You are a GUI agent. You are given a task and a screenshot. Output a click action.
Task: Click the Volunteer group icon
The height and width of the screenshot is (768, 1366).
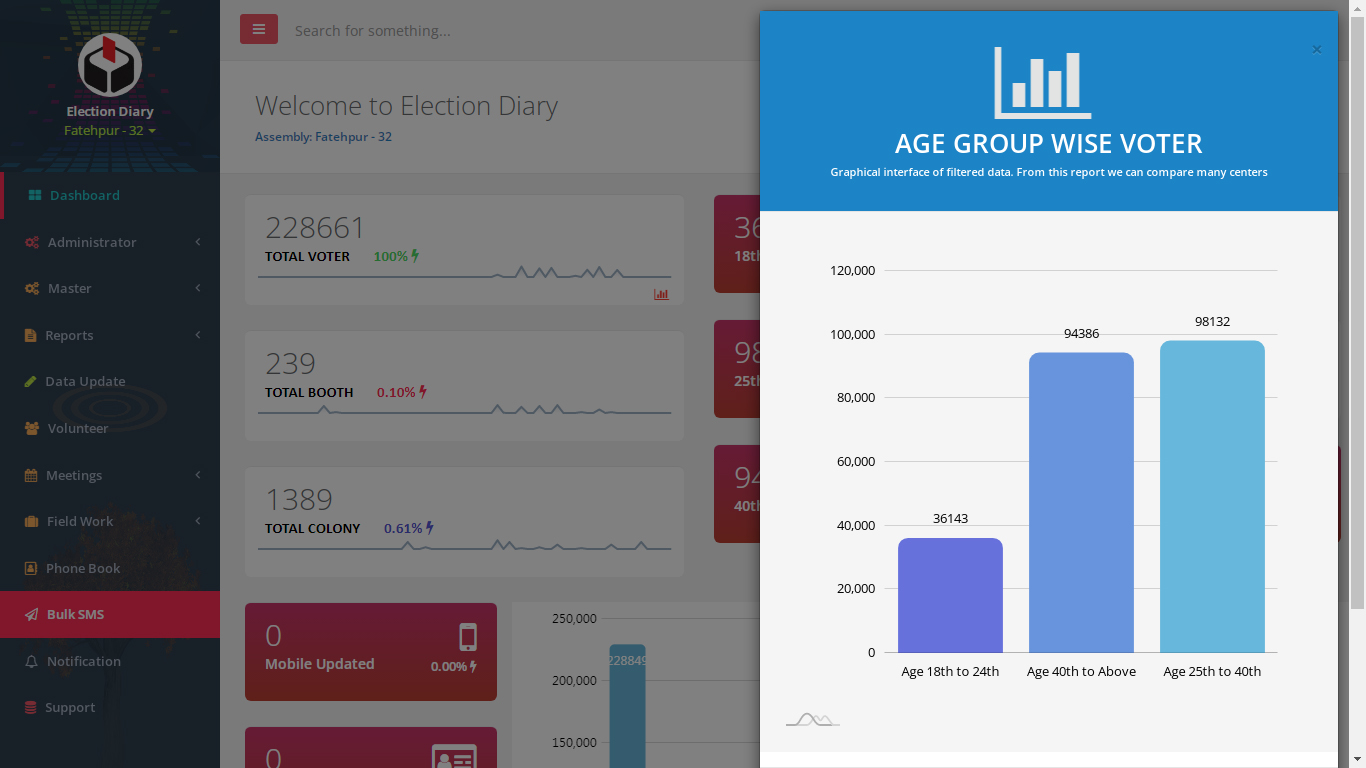click(x=31, y=429)
